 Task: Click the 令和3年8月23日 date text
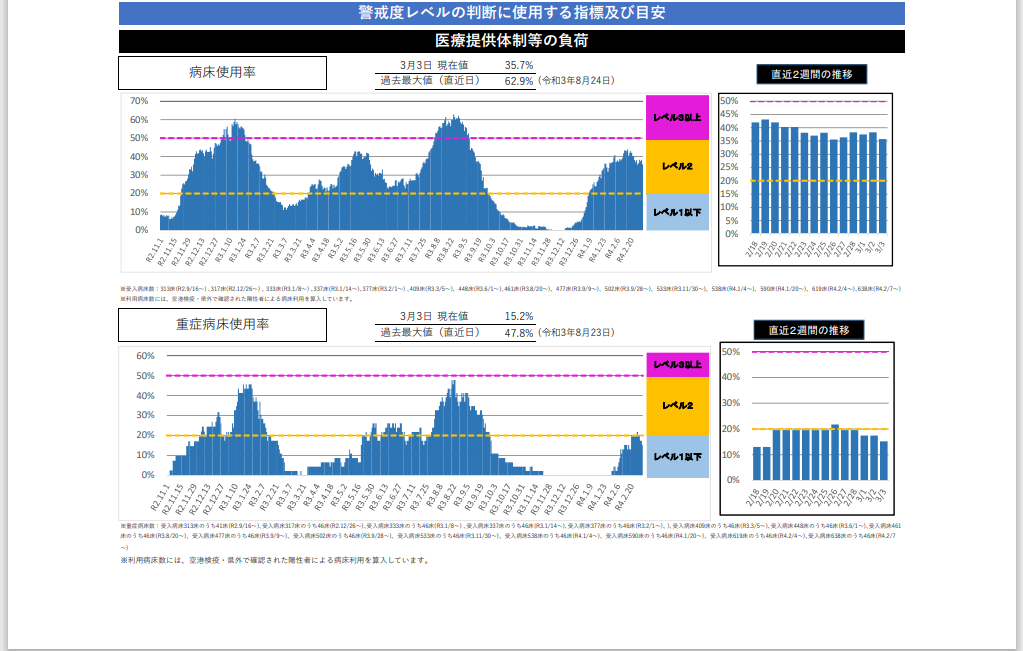pyautogui.click(x=576, y=332)
